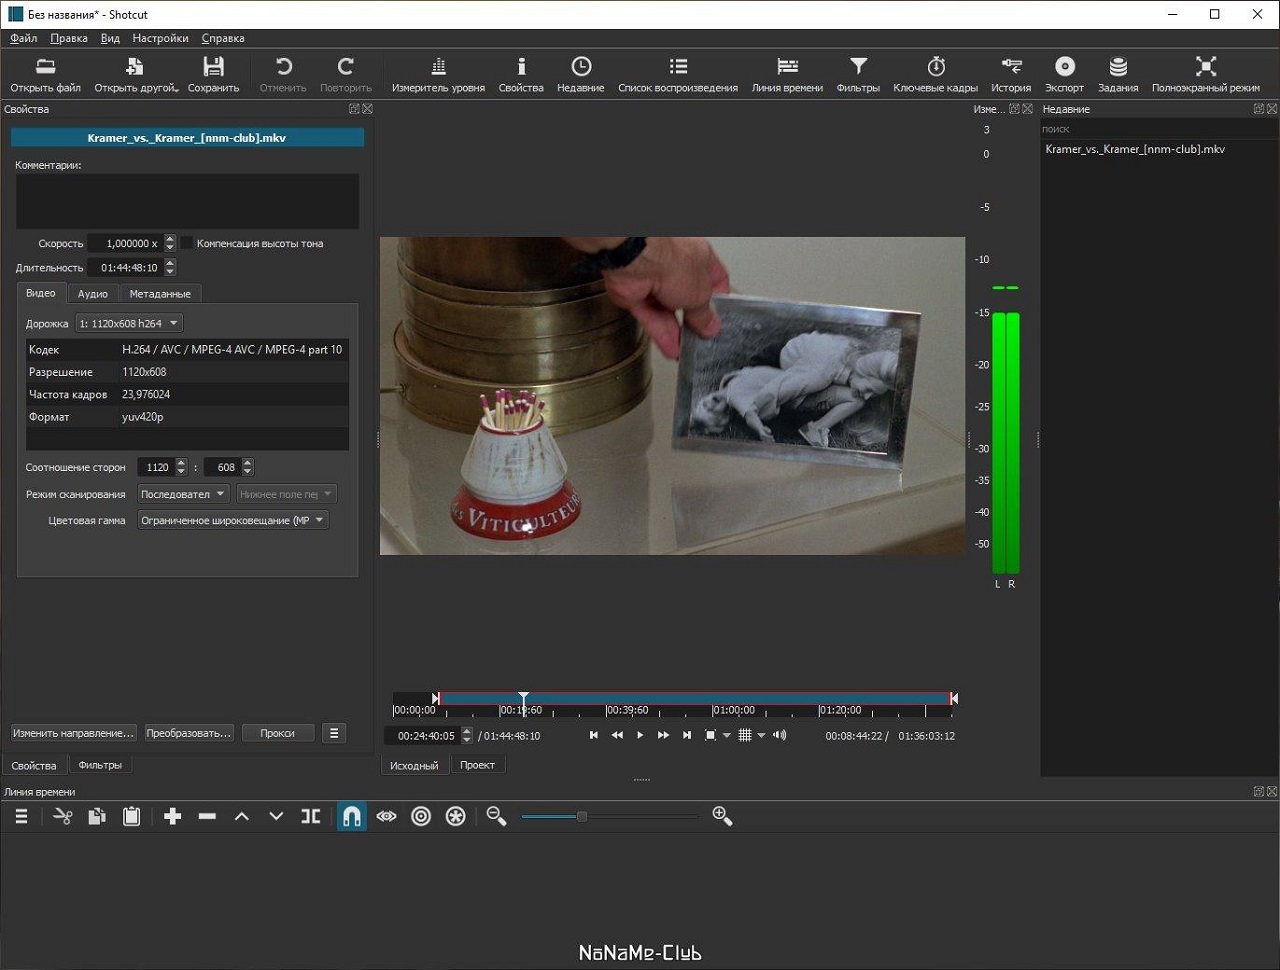Toggle timeline snapping magnet

coord(352,817)
